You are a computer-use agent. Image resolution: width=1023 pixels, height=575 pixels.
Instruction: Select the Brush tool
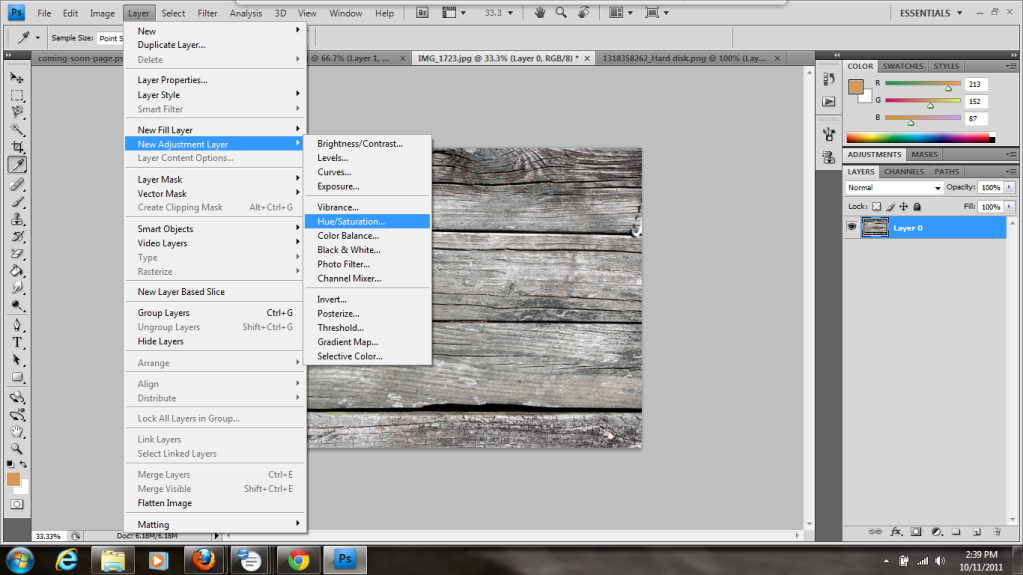[17, 202]
